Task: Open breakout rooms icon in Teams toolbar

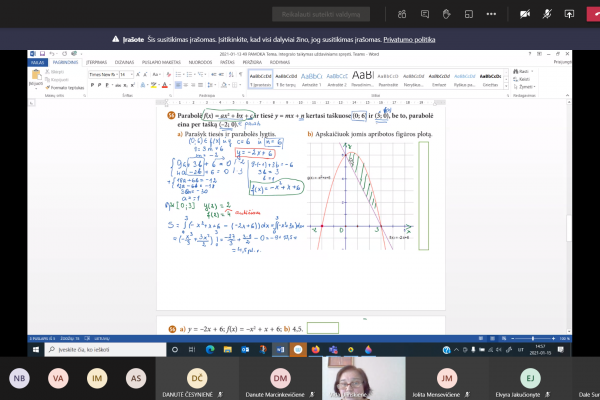Action: click(x=469, y=15)
